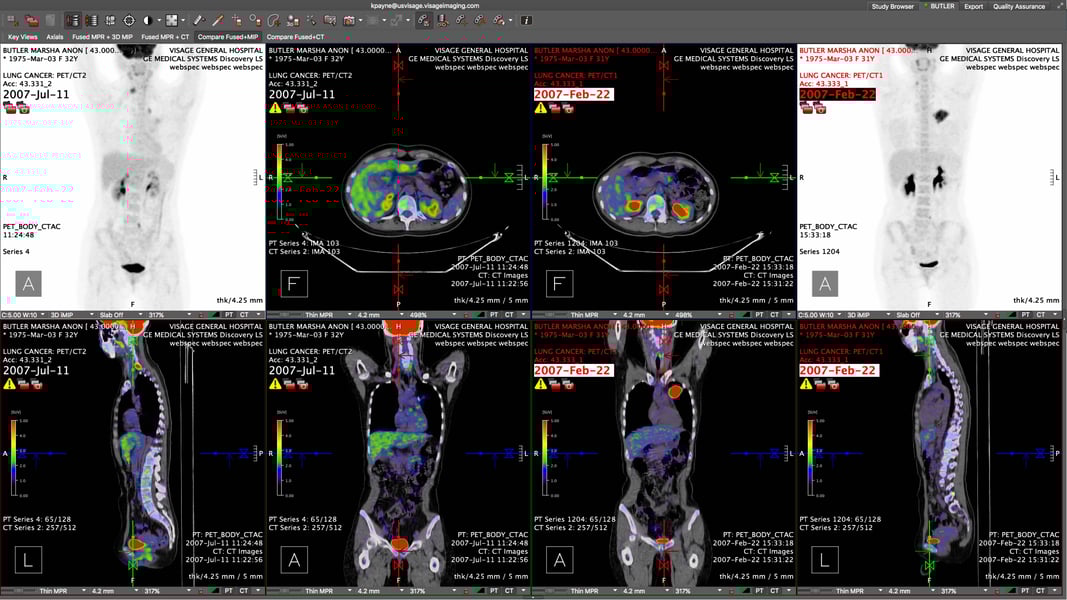Open the Study Browser
The height and width of the screenshot is (600, 1067).
point(892,6)
